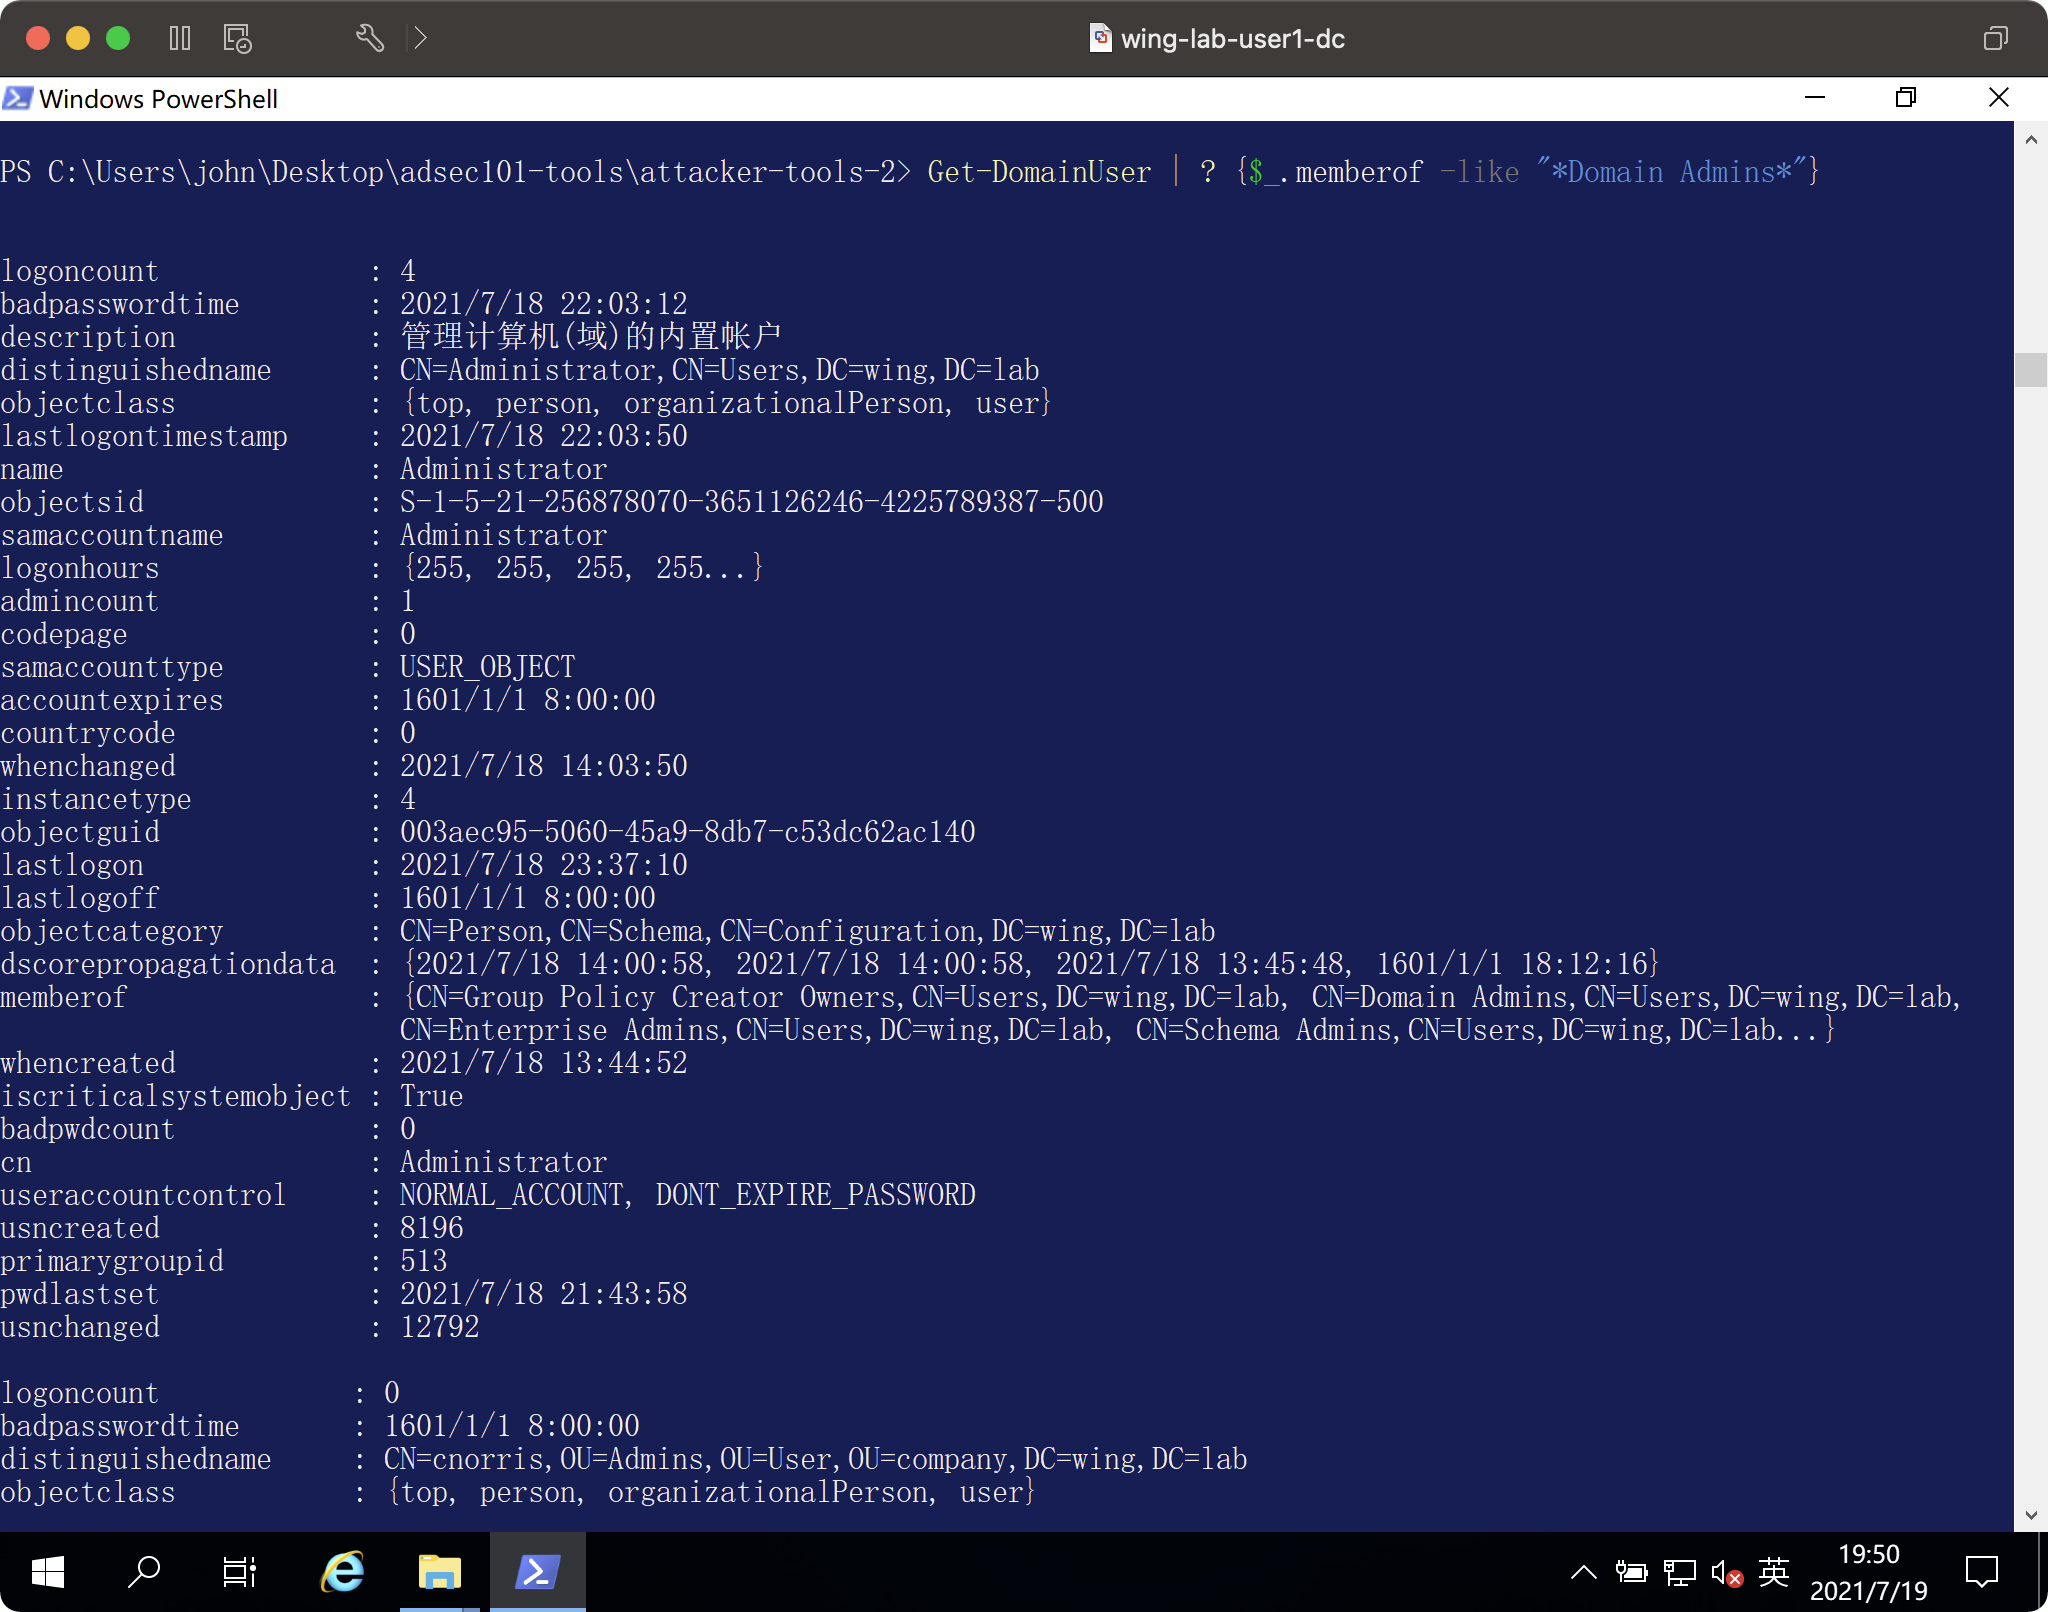Click the primarygroupid value 513
Screen dimensions: 2048x1612
point(424,1261)
